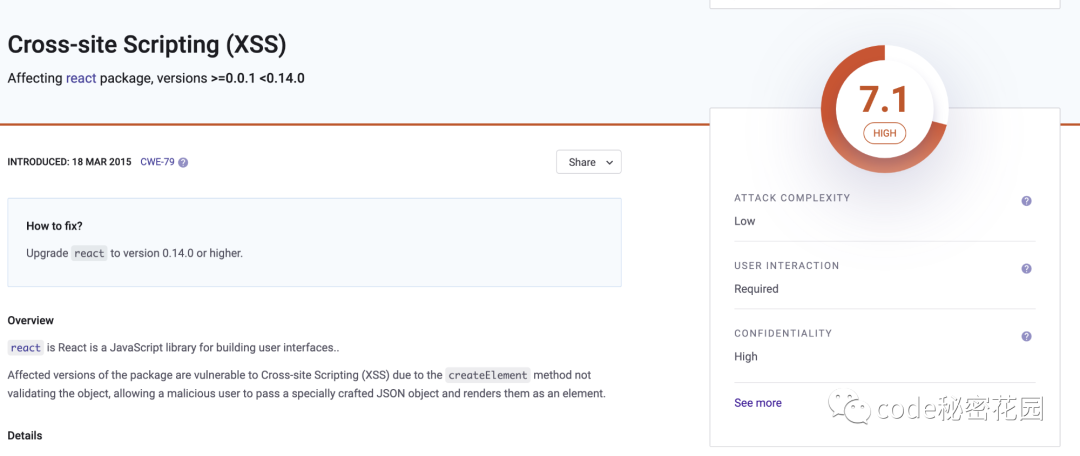Screen dimensions: 1080x456
Task: Click help icon for Attack Complexity
Action: click(x=1026, y=201)
